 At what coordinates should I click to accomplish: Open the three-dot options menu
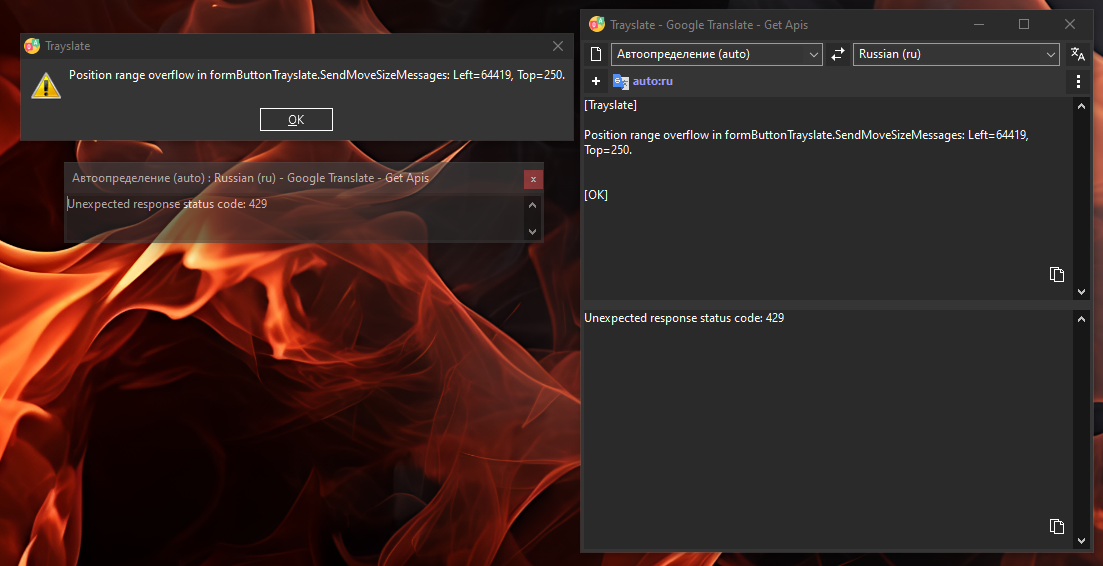1078,82
